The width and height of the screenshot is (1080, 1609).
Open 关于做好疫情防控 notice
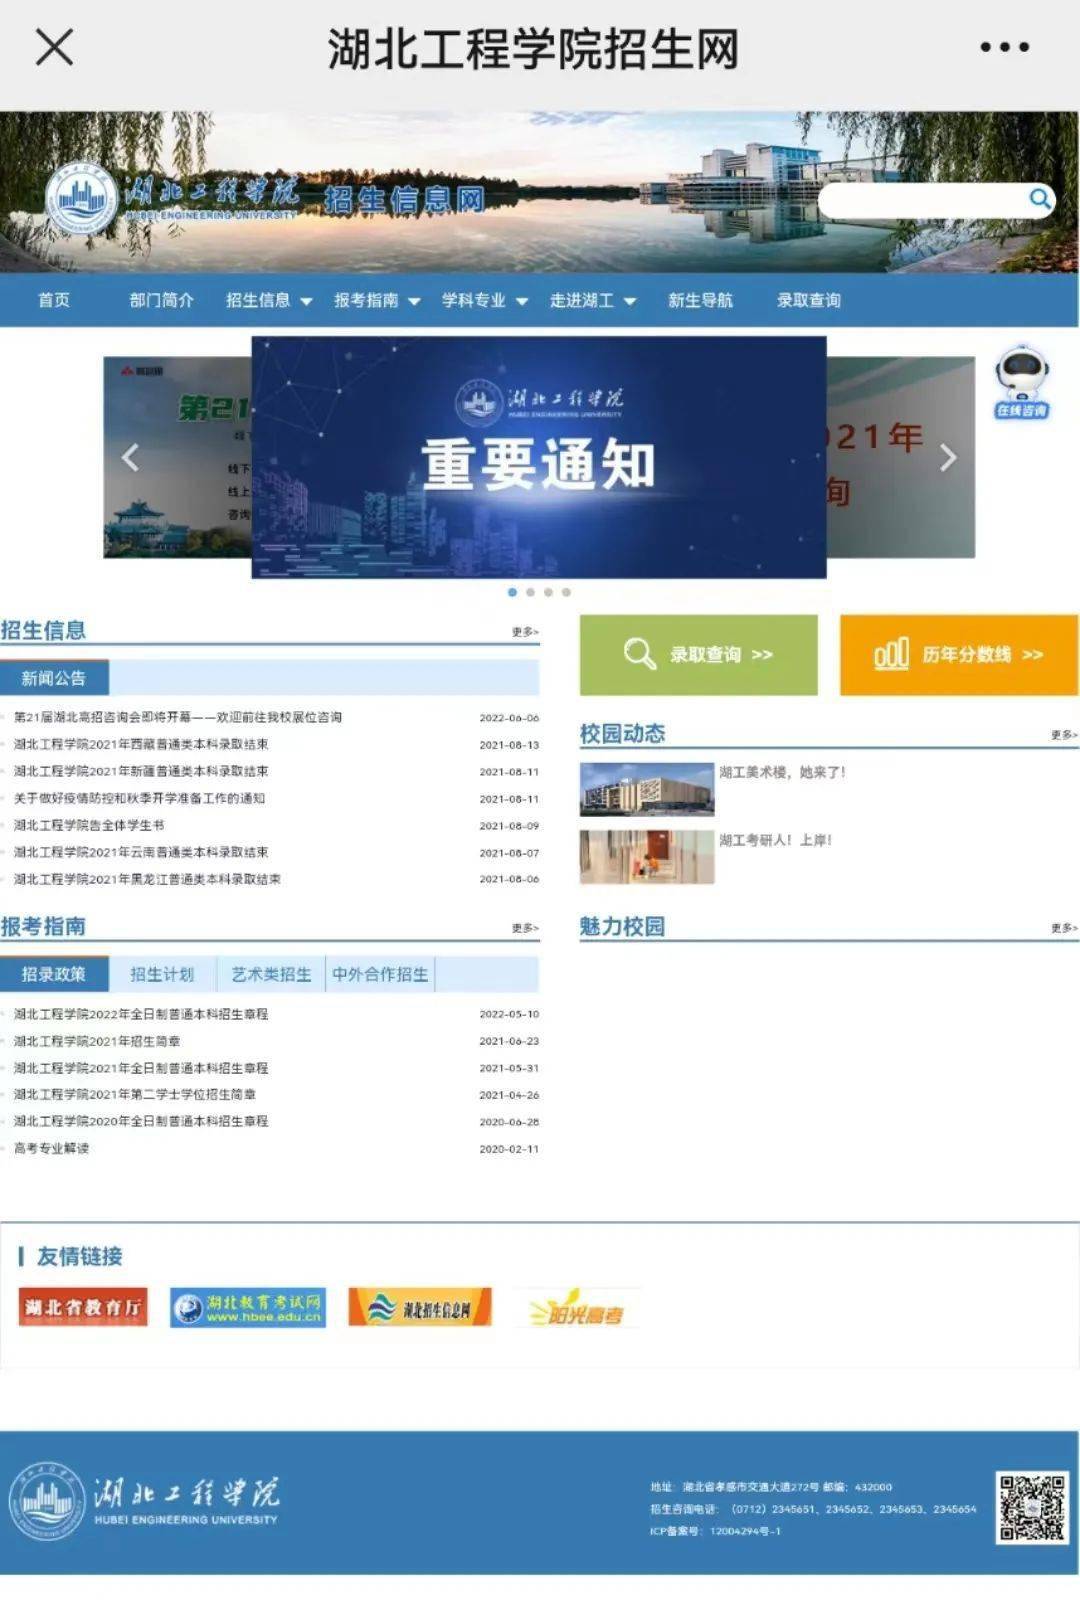pyautogui.click(x=139, y=798)
